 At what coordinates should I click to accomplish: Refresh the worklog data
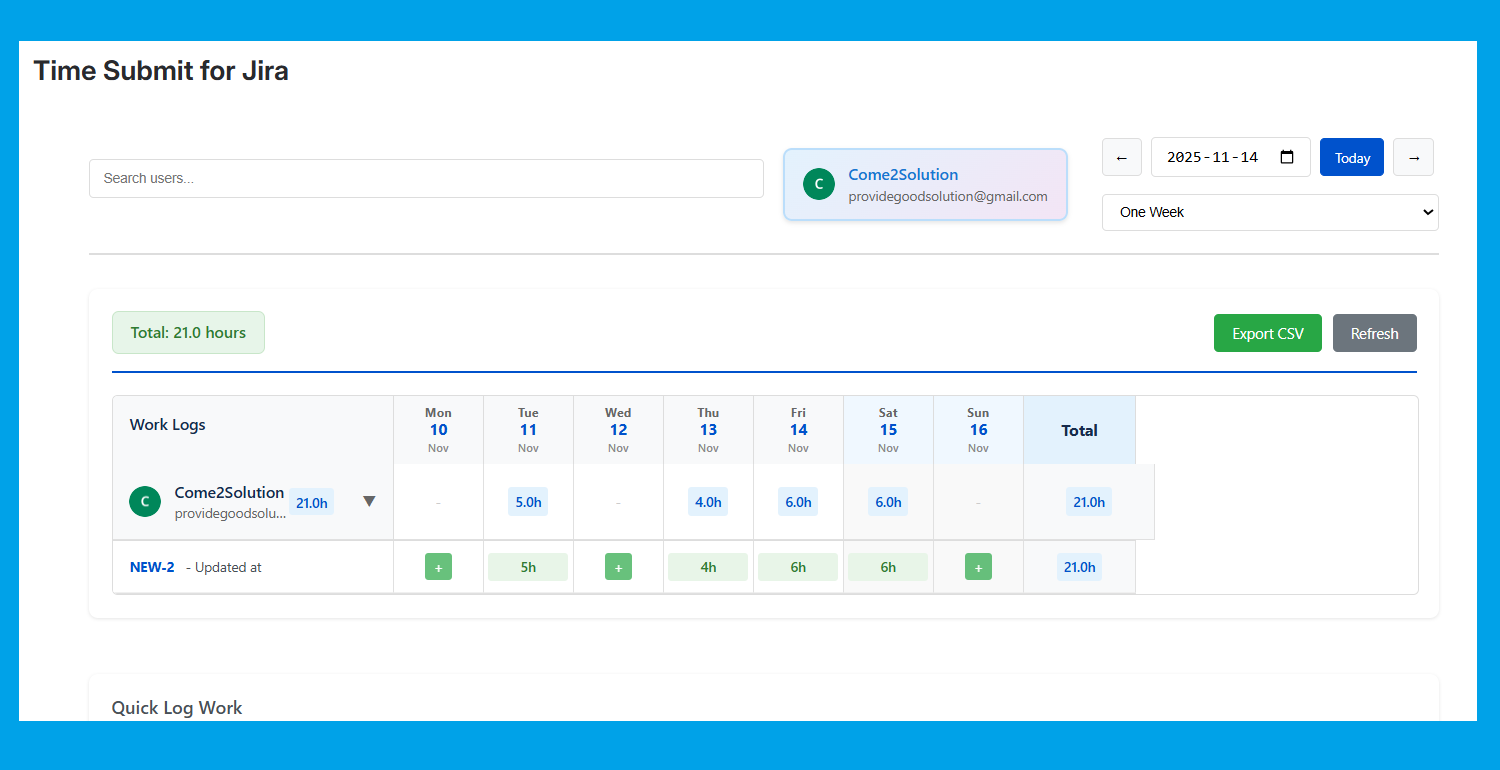click(1374, 333)
